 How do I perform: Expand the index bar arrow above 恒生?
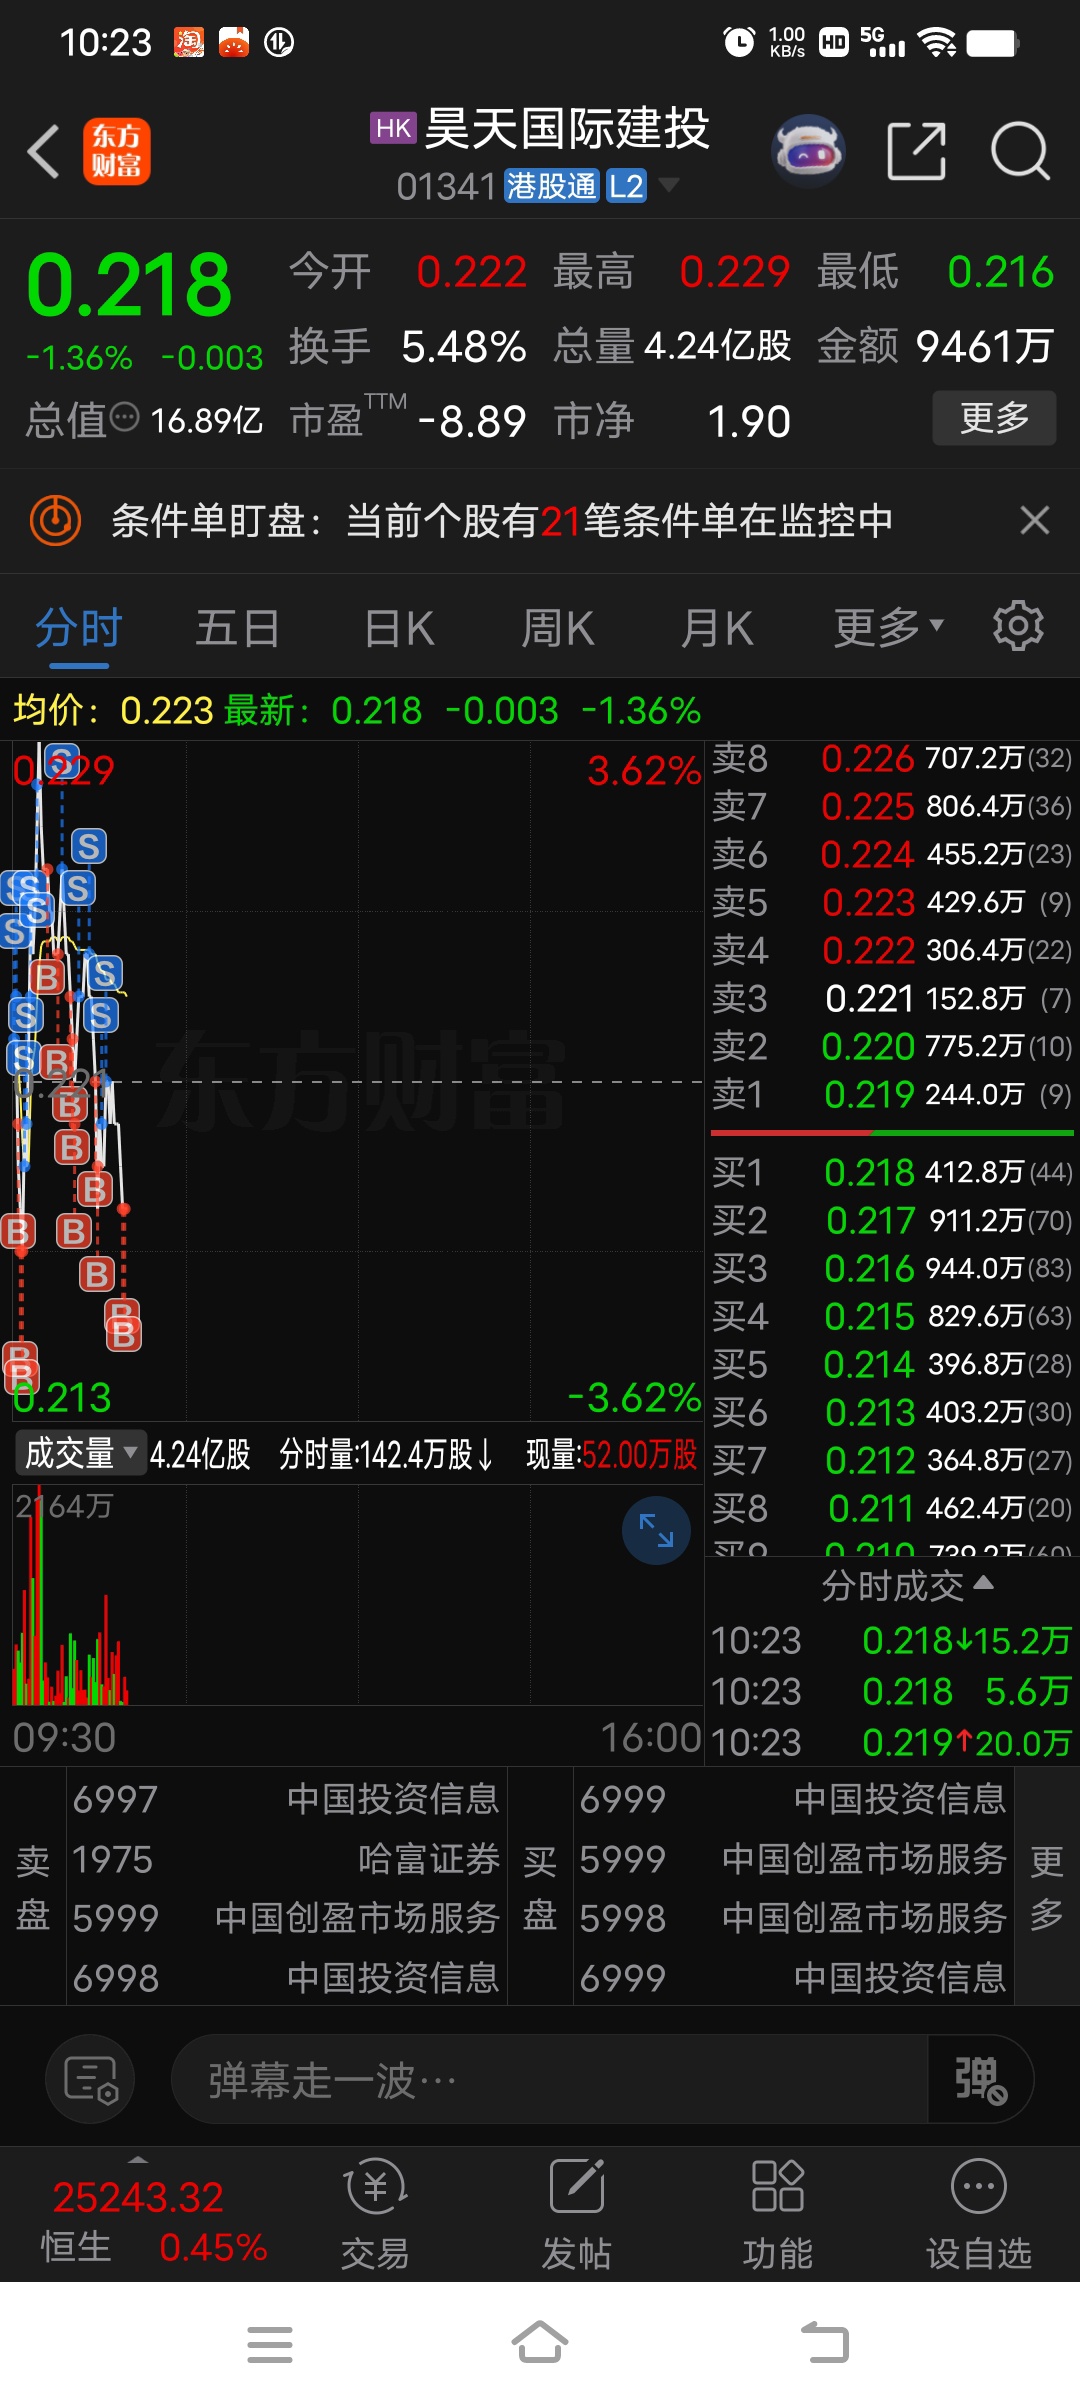(x=138, y=2159)
